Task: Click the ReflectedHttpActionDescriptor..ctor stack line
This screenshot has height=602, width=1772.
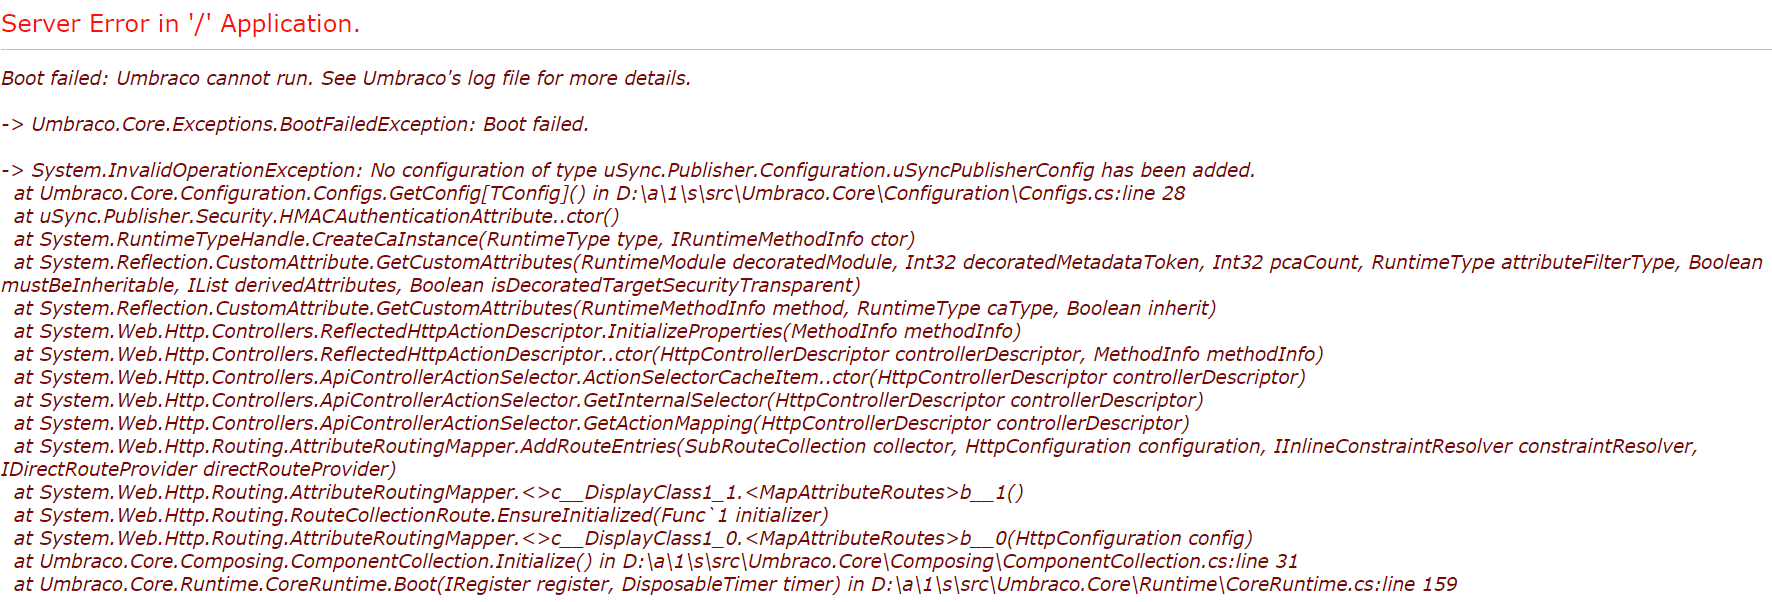Action: (x=668, y=354)
